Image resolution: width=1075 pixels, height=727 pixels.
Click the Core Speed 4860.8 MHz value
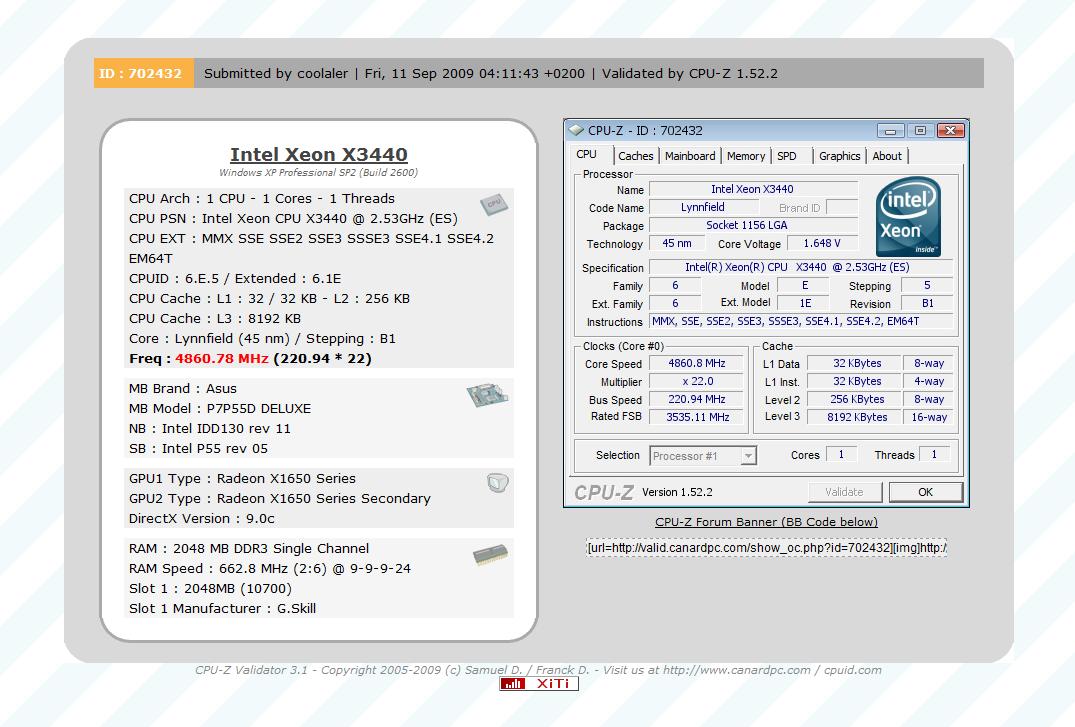click(x=696, y=364)
